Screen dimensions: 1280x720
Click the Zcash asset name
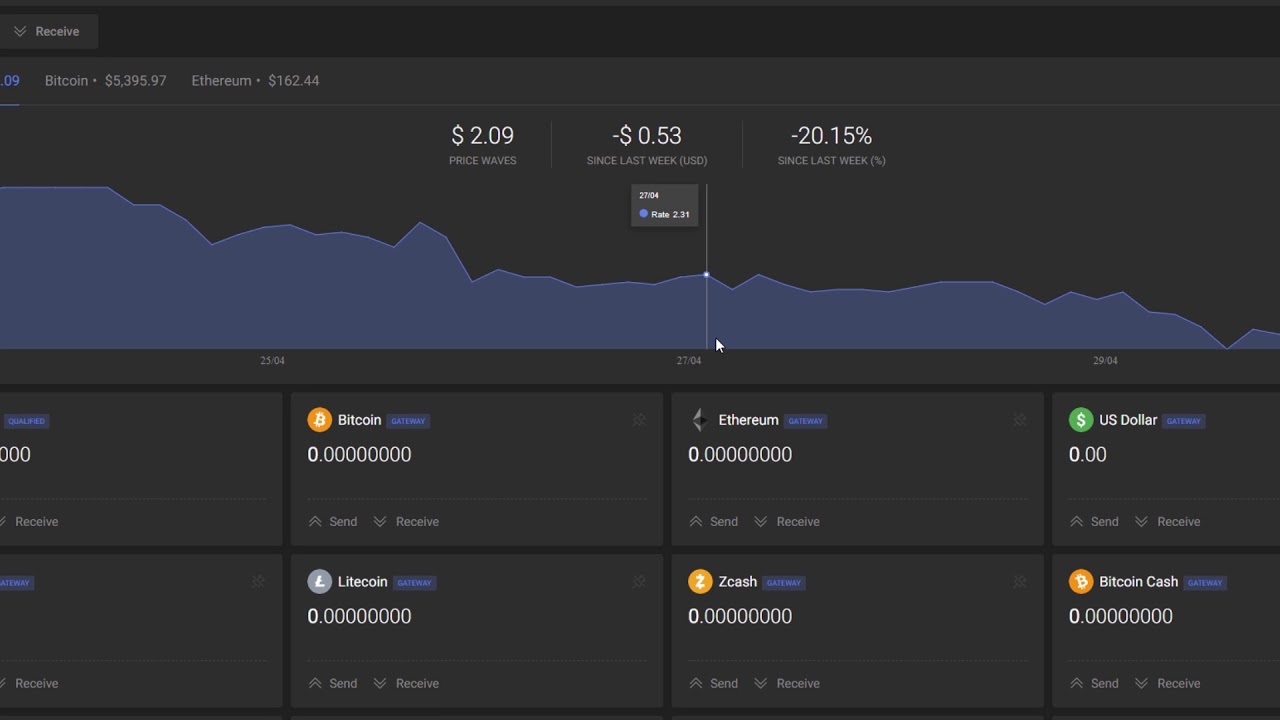[738, 582]
